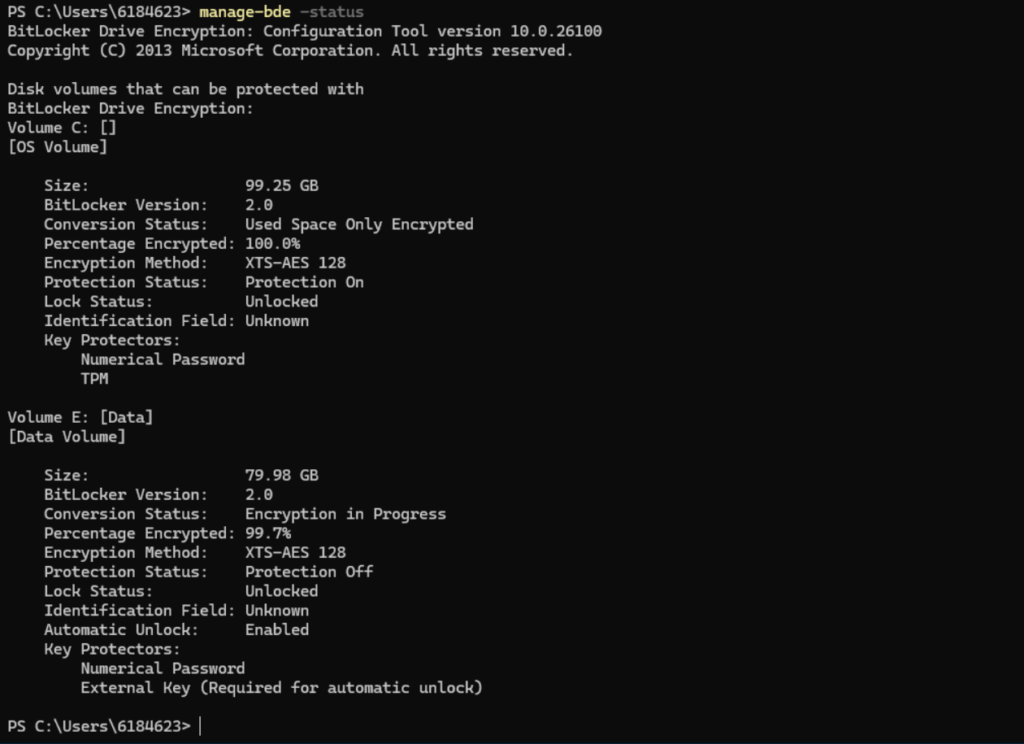Viewport: 1024px width, 744px height.
Task: Click the Volume E: [Data] header
Action: pos(80,417)
